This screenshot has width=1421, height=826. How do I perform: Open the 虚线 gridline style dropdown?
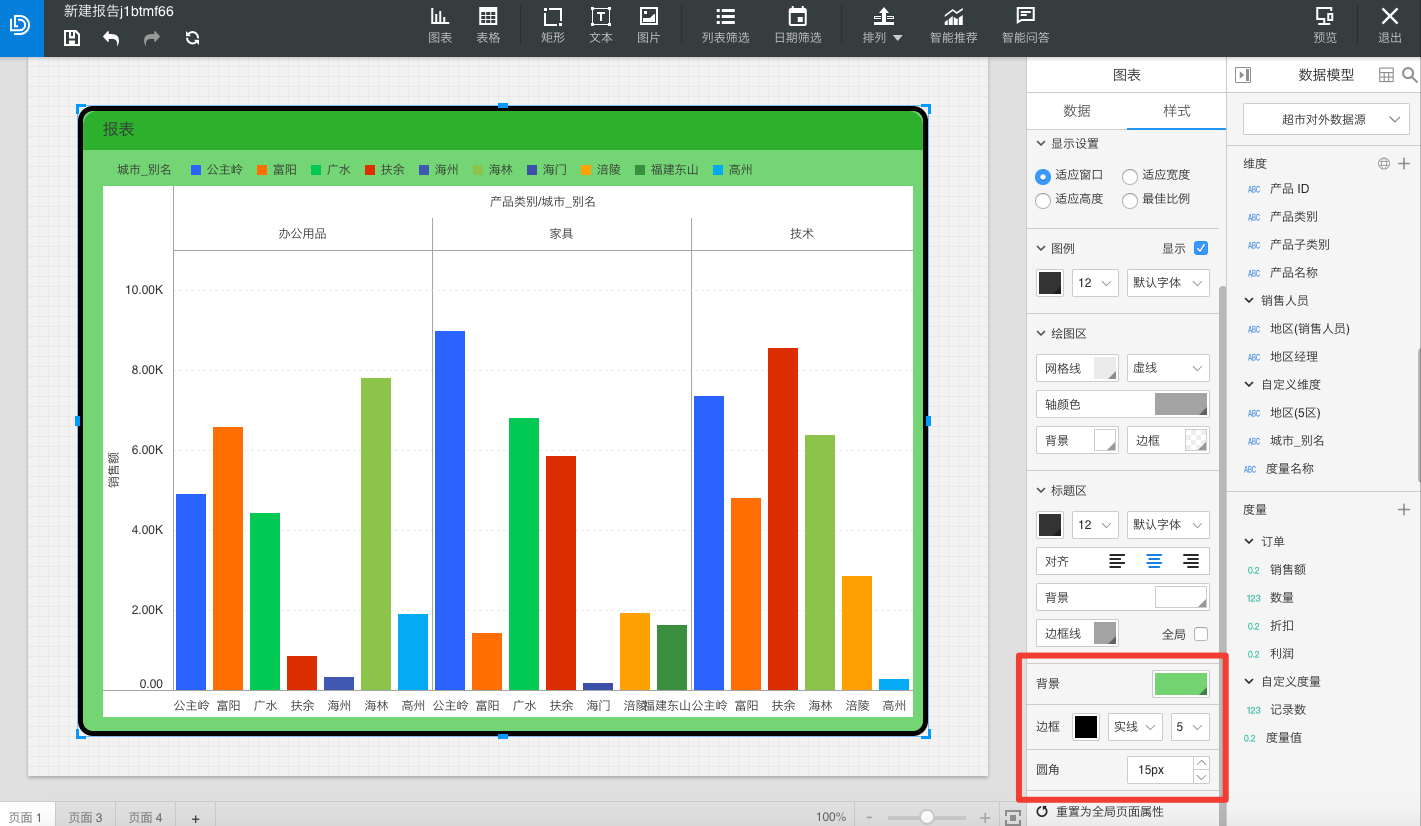1168,368
